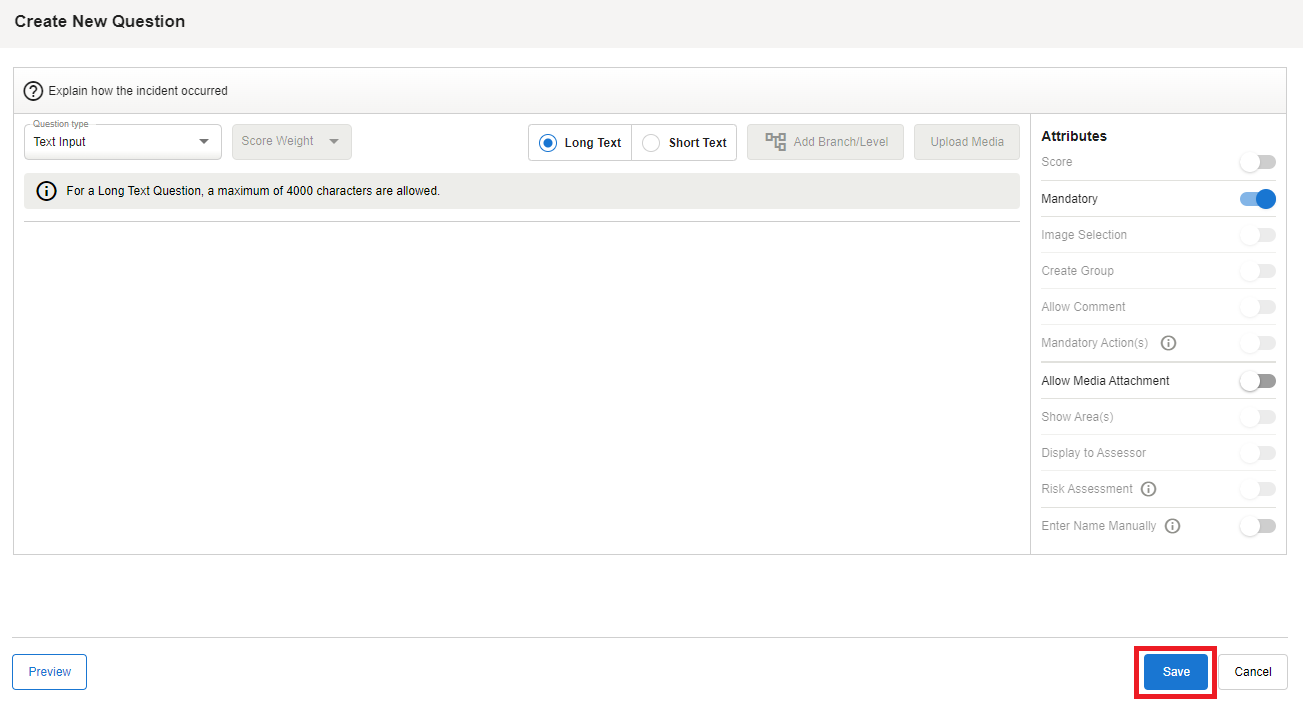Toggle the Enter Name Manually switch
Image resolution: width=1303 pixels, height=703 pixels.
[1257, 526]
